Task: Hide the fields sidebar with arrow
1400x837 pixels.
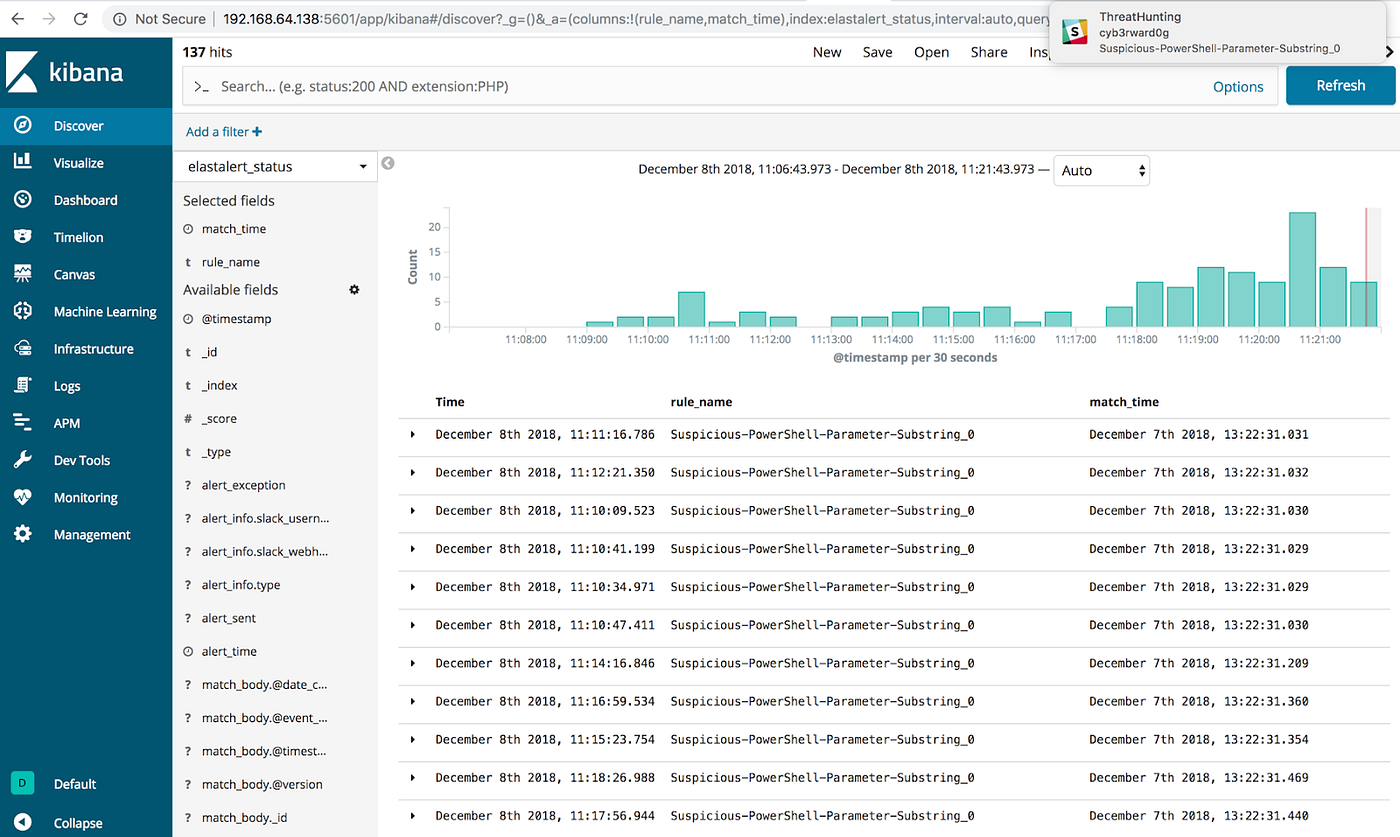Action: [388, 163]
